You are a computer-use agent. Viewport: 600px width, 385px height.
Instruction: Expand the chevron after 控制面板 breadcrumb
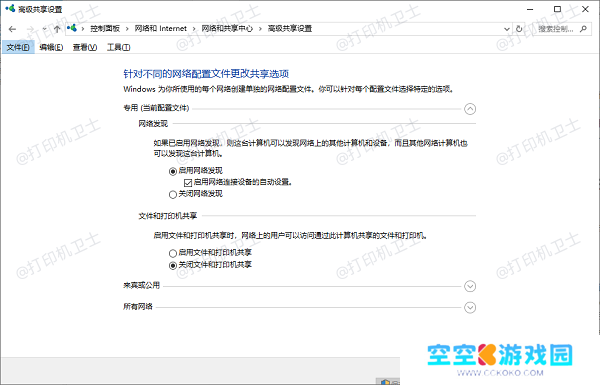(x=127, y=29)
